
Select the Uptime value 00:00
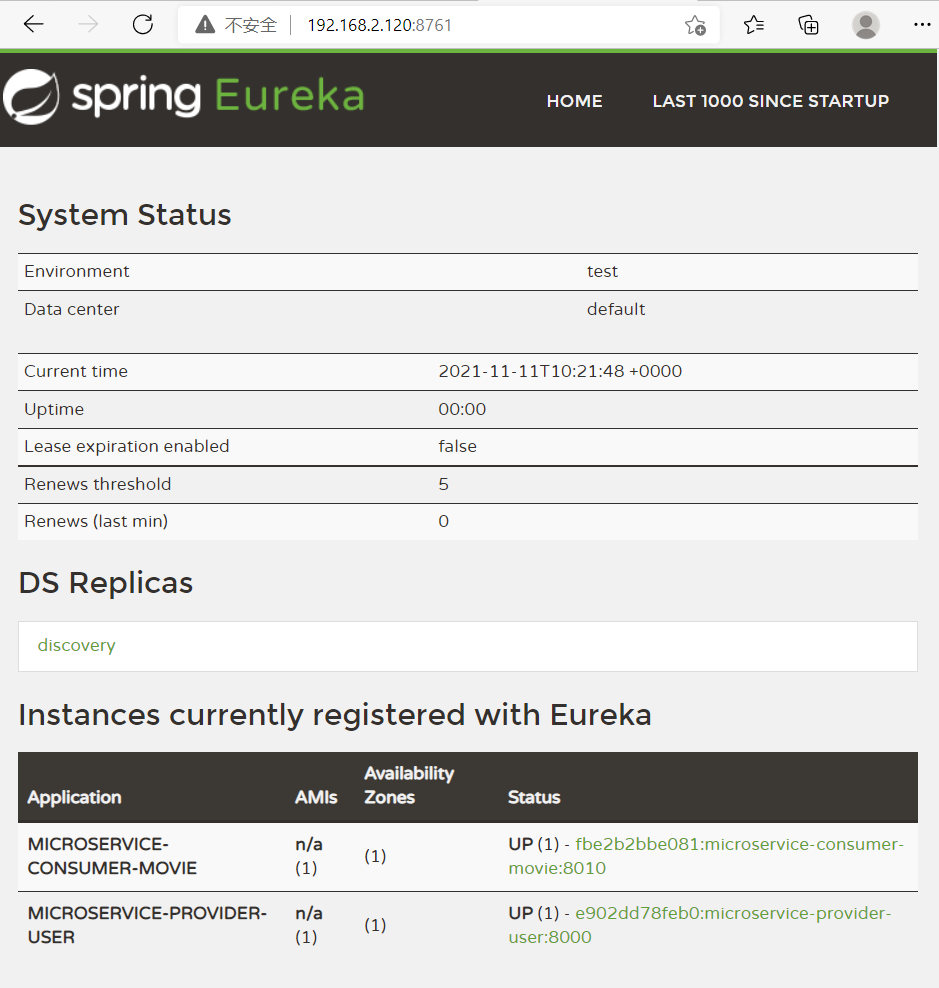click(462, 410)
